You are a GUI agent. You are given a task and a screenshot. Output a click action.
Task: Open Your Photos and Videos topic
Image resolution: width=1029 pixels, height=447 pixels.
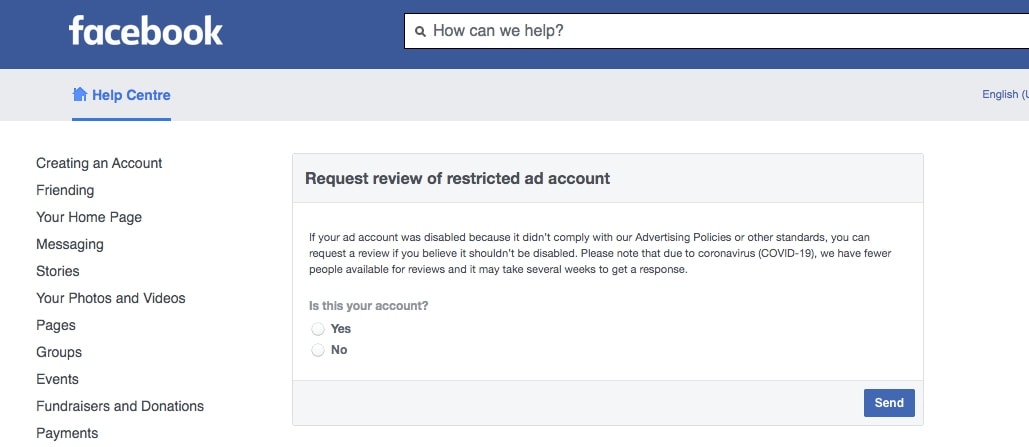[x=111, y=298]
